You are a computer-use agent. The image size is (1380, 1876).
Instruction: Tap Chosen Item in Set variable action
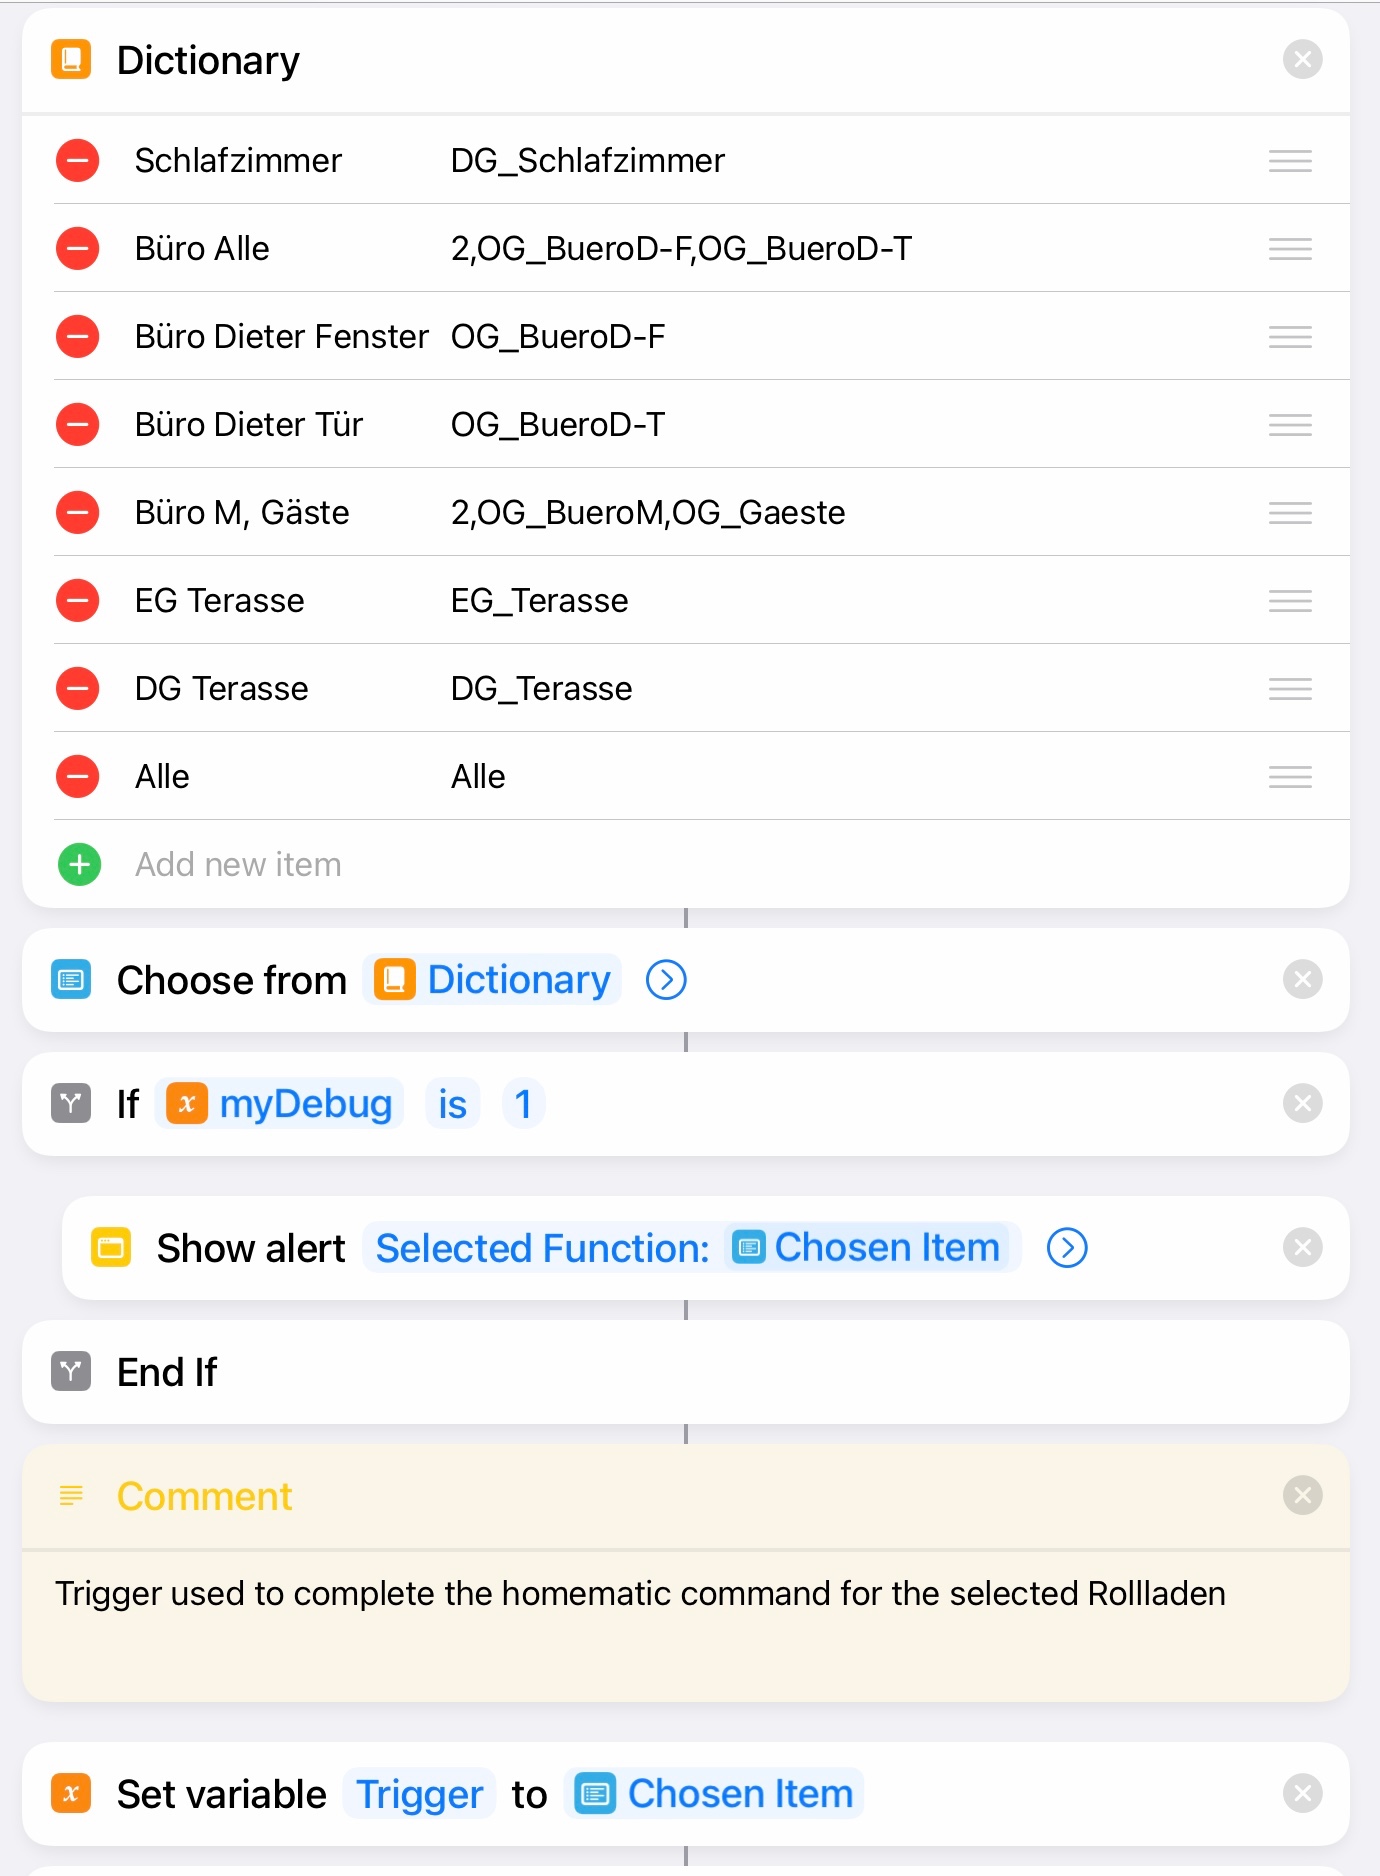(716, 1794)
